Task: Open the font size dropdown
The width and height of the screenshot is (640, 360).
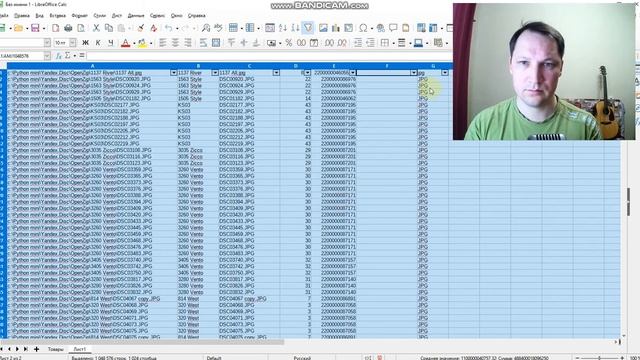Action: [x=73, y=42]
